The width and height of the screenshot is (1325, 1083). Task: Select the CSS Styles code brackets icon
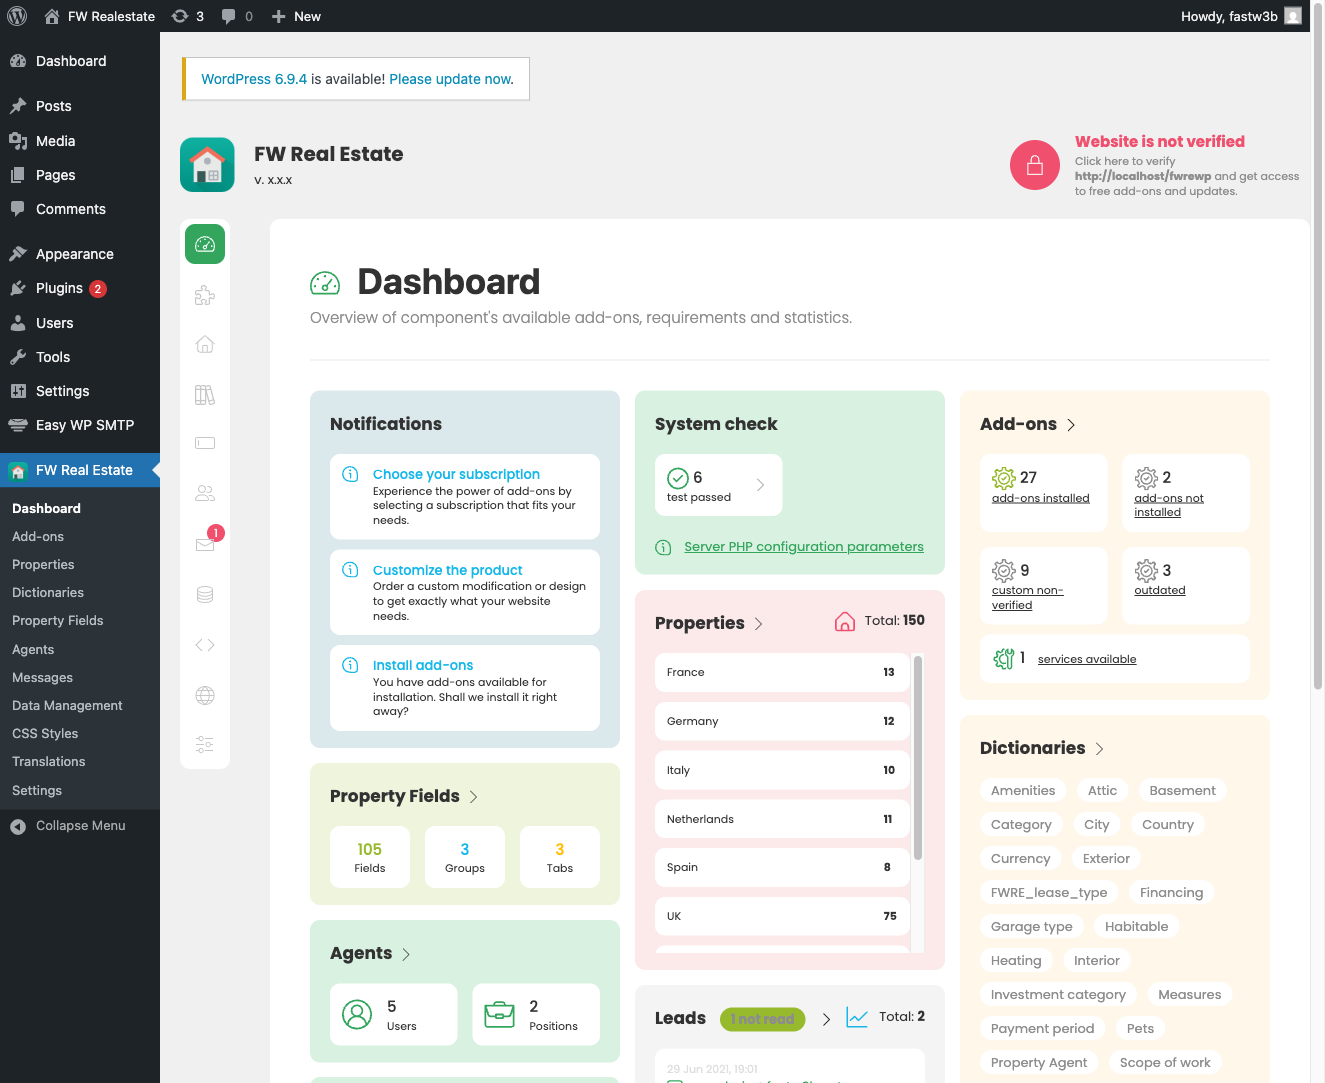click(x=205, y=644)
